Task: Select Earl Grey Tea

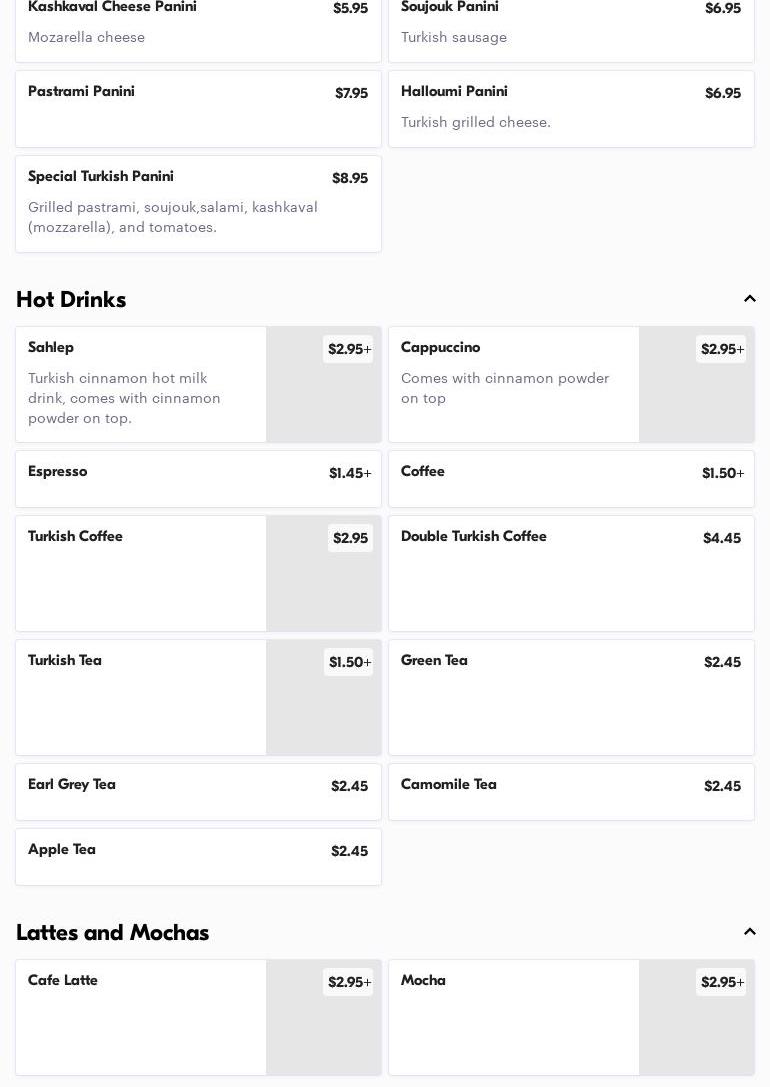Action: [x=198, y=792]
